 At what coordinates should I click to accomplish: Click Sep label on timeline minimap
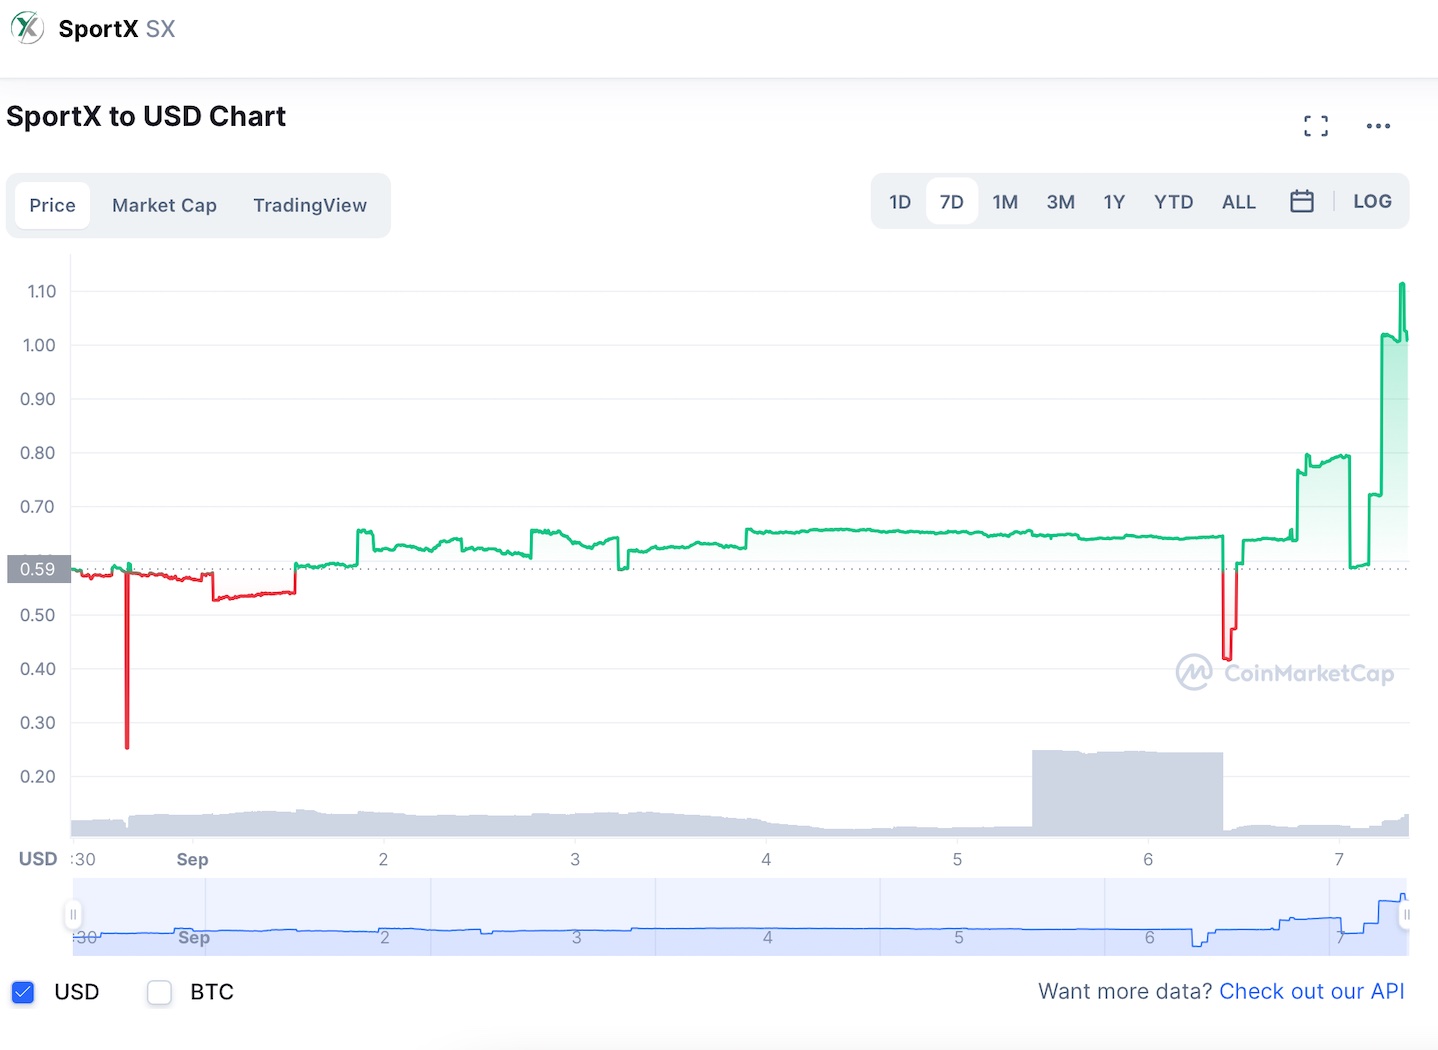193,938
